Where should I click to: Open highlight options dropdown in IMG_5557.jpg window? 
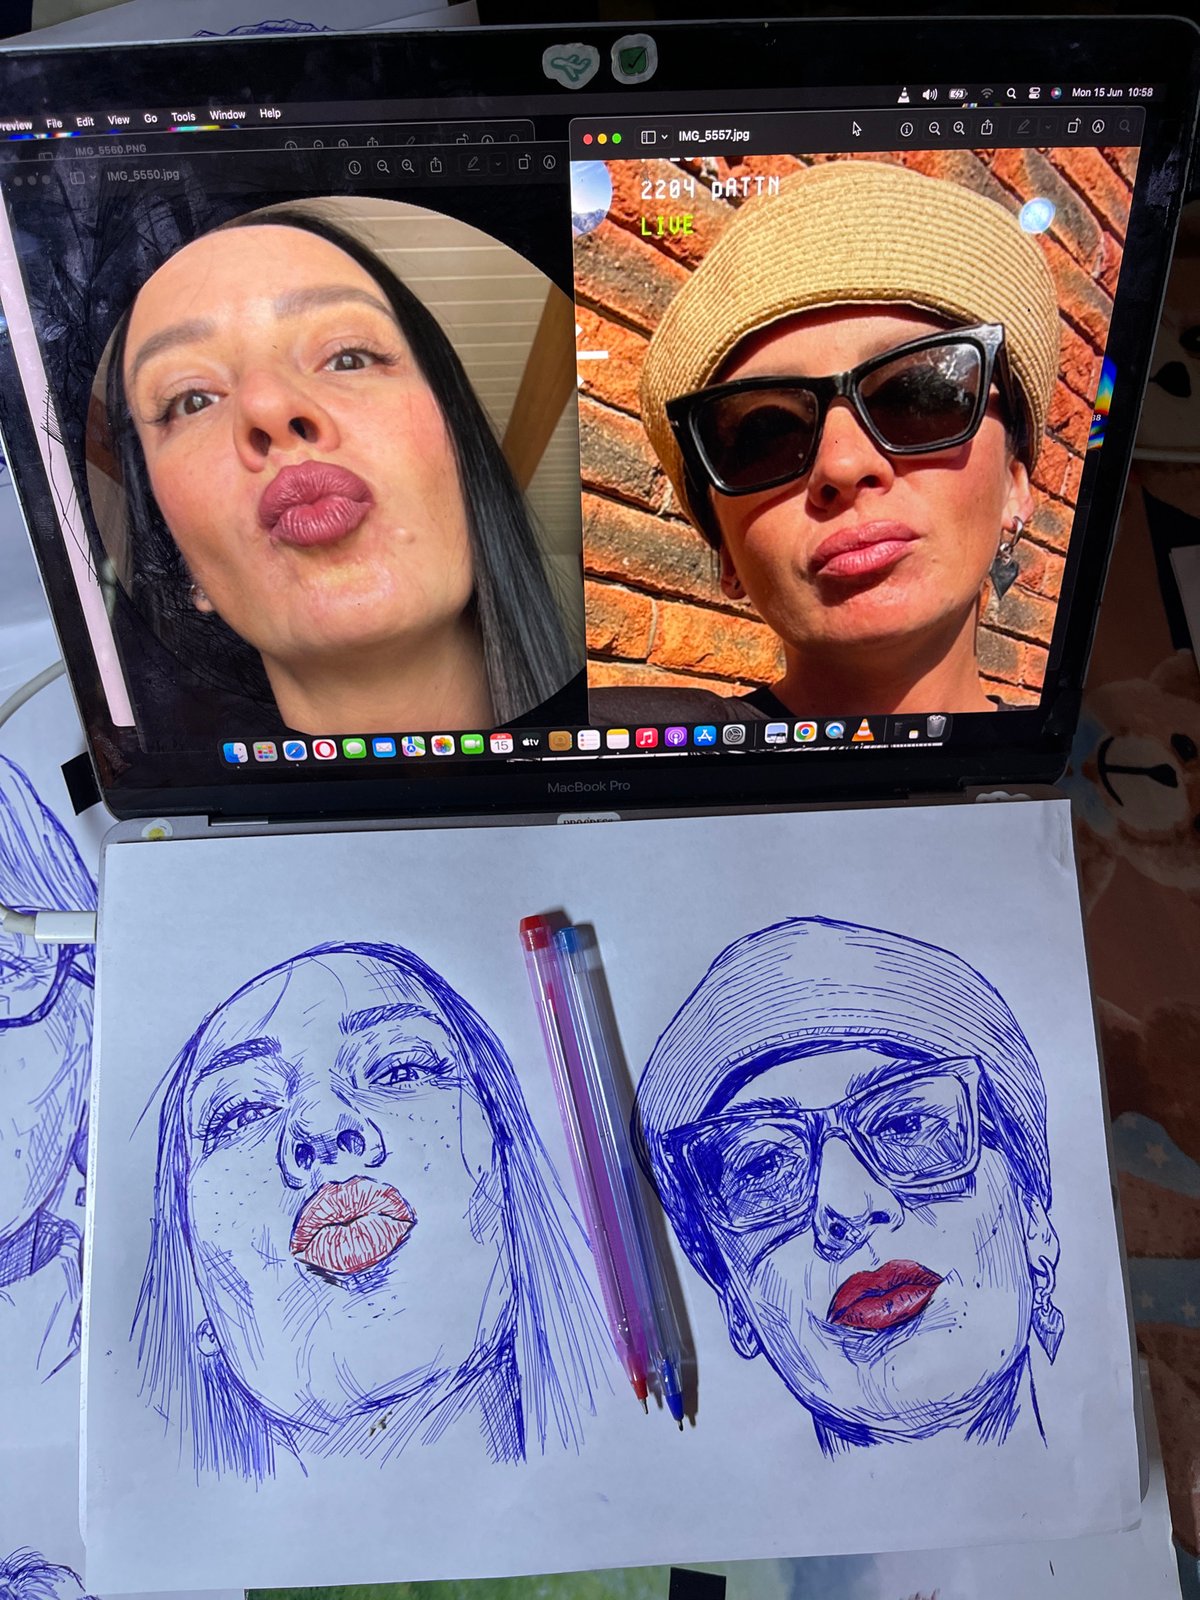click(x=1047, y=127)
